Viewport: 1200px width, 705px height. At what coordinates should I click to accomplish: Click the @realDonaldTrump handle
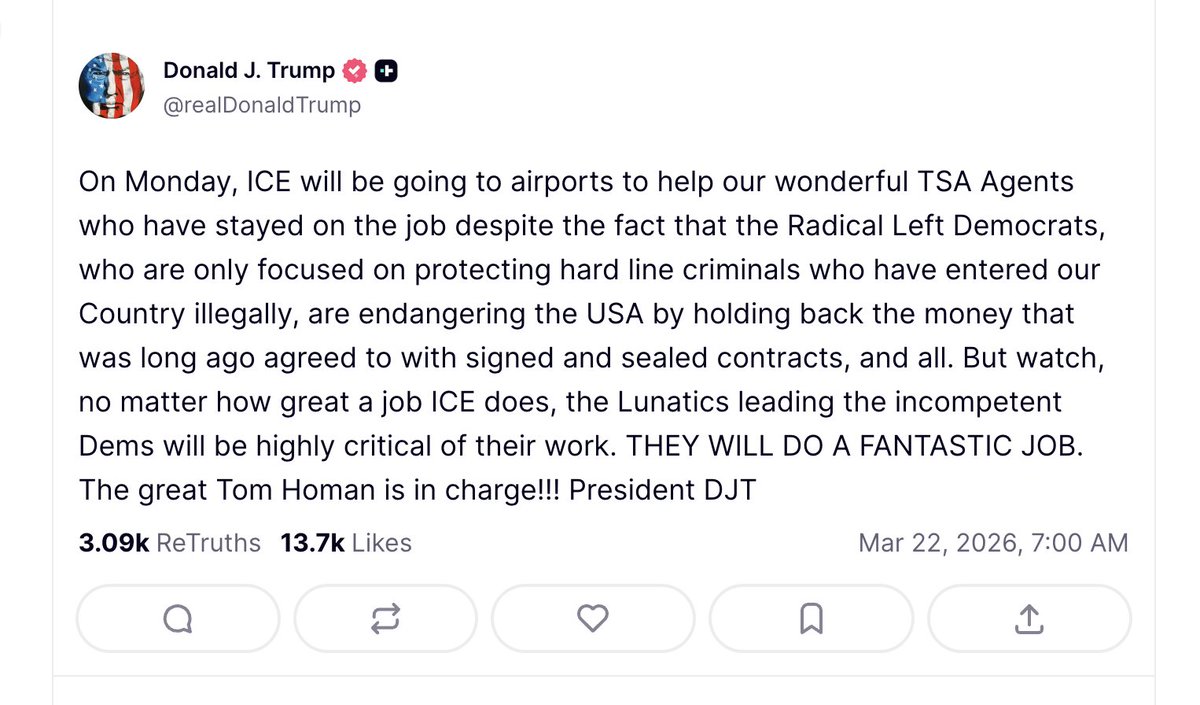pyautogui.click(x=262, y=104)
